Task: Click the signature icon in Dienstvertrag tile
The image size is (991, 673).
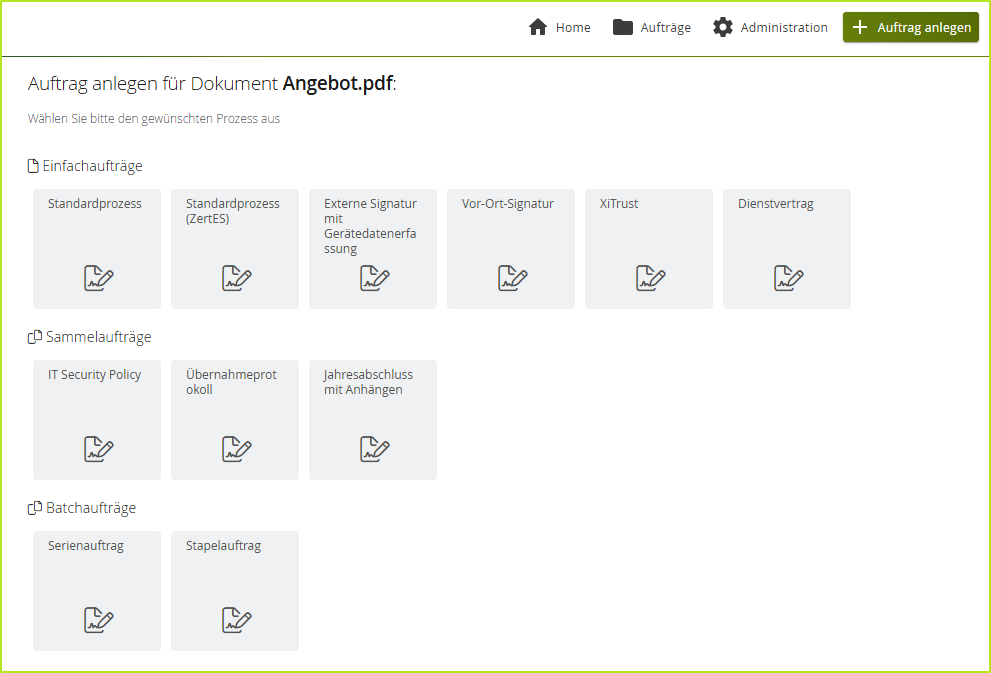Action: pyautogui.click(x=788, y=278)
